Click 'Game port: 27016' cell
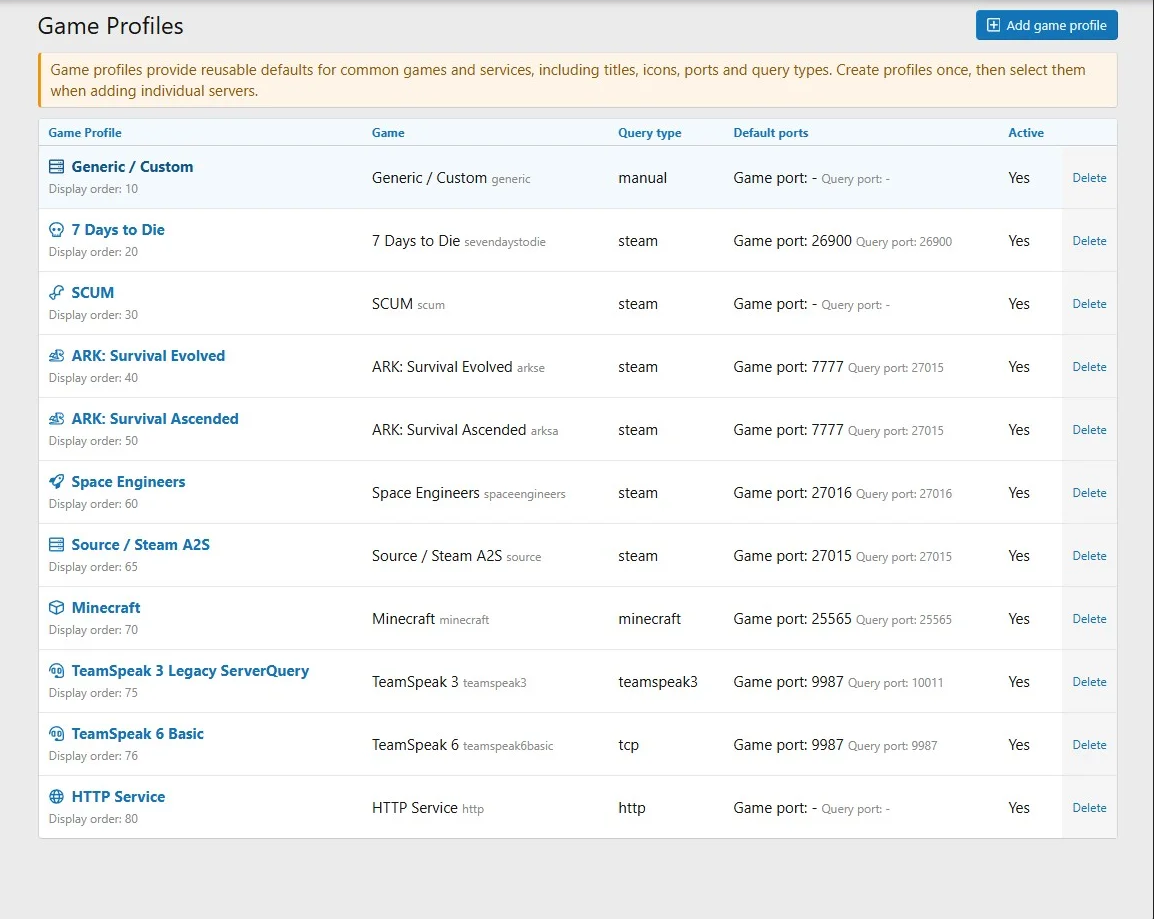Image resolution: width=1154 pixels, height=919 pixels. [792, 493]
